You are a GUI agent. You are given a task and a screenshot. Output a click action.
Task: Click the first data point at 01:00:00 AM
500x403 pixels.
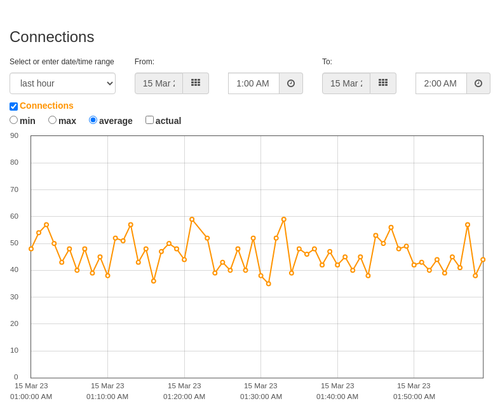click(31, 249)
